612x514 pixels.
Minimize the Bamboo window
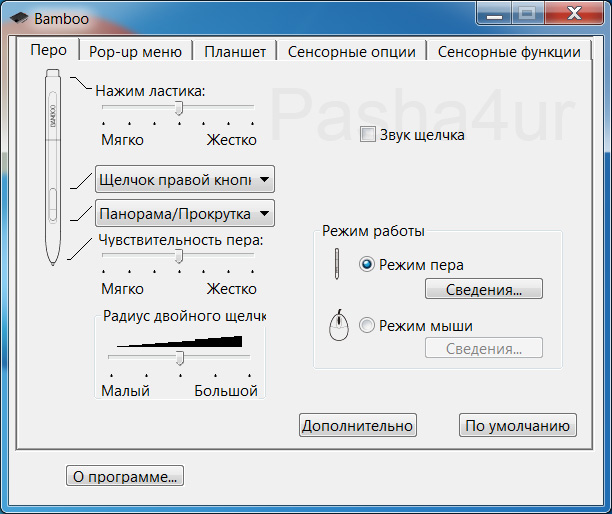494,14
